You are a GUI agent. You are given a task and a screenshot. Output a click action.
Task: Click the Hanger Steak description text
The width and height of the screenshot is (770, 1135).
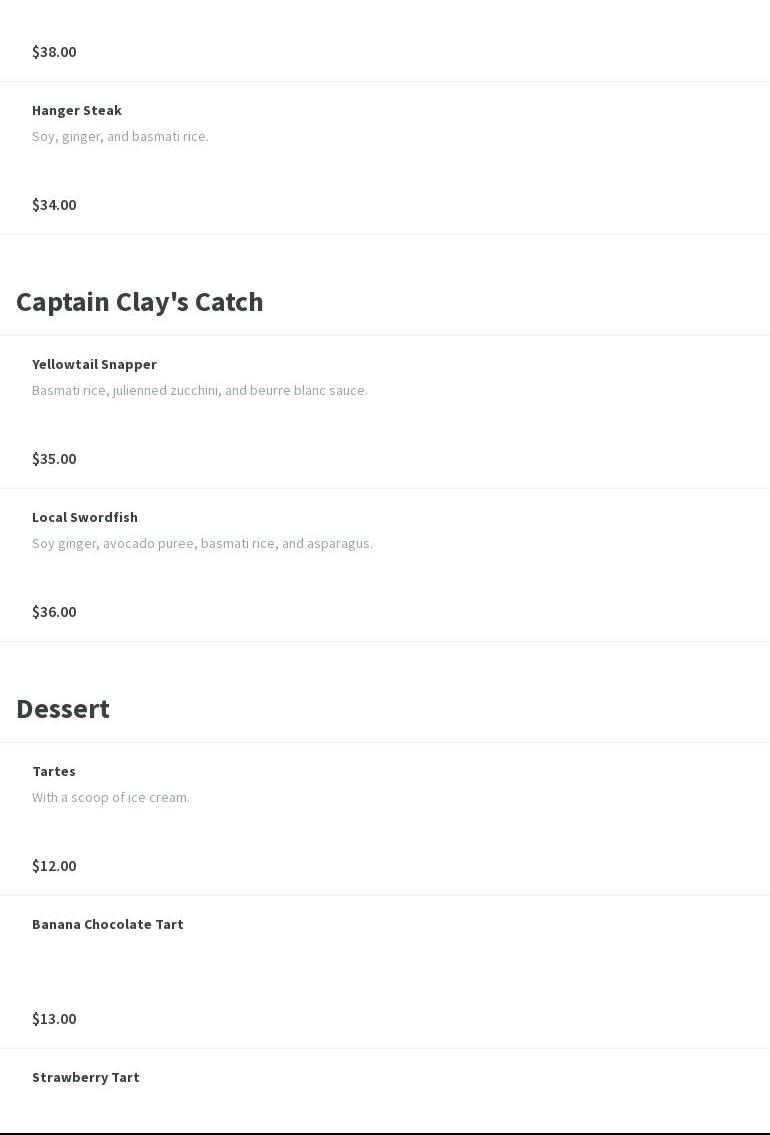[x=120, y=136]
